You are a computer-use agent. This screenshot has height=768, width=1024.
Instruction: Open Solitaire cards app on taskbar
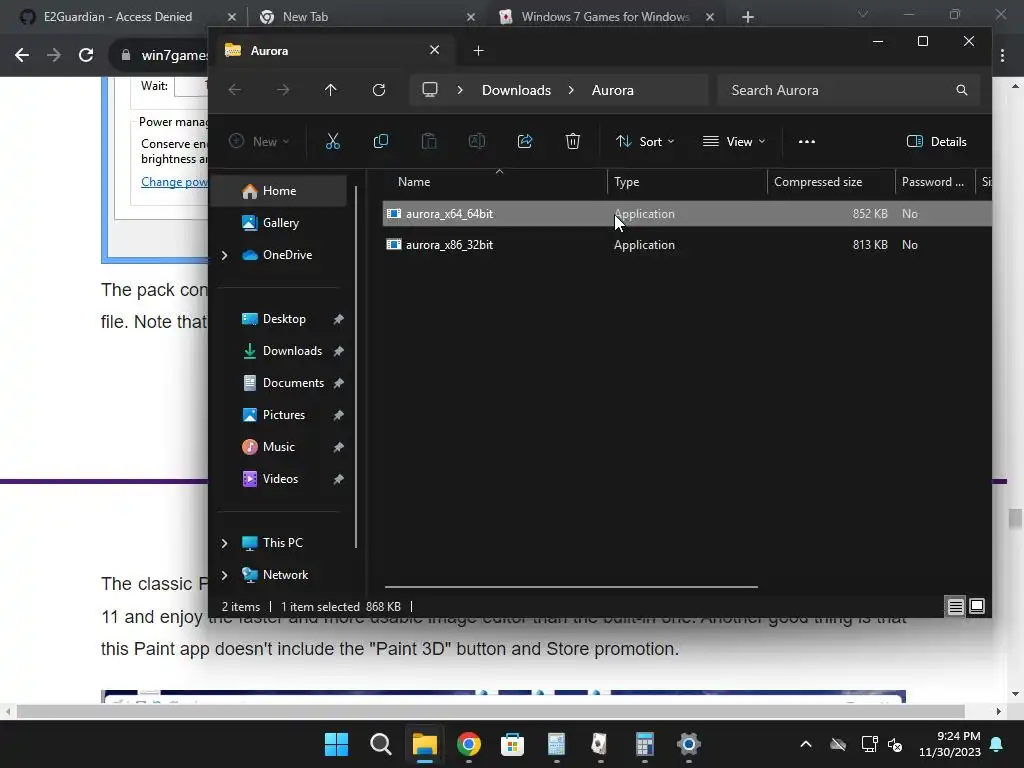tap(600, 744)
